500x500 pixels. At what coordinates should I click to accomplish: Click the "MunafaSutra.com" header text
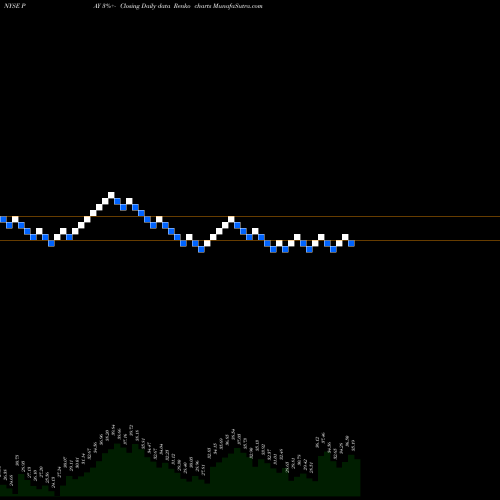238,6
